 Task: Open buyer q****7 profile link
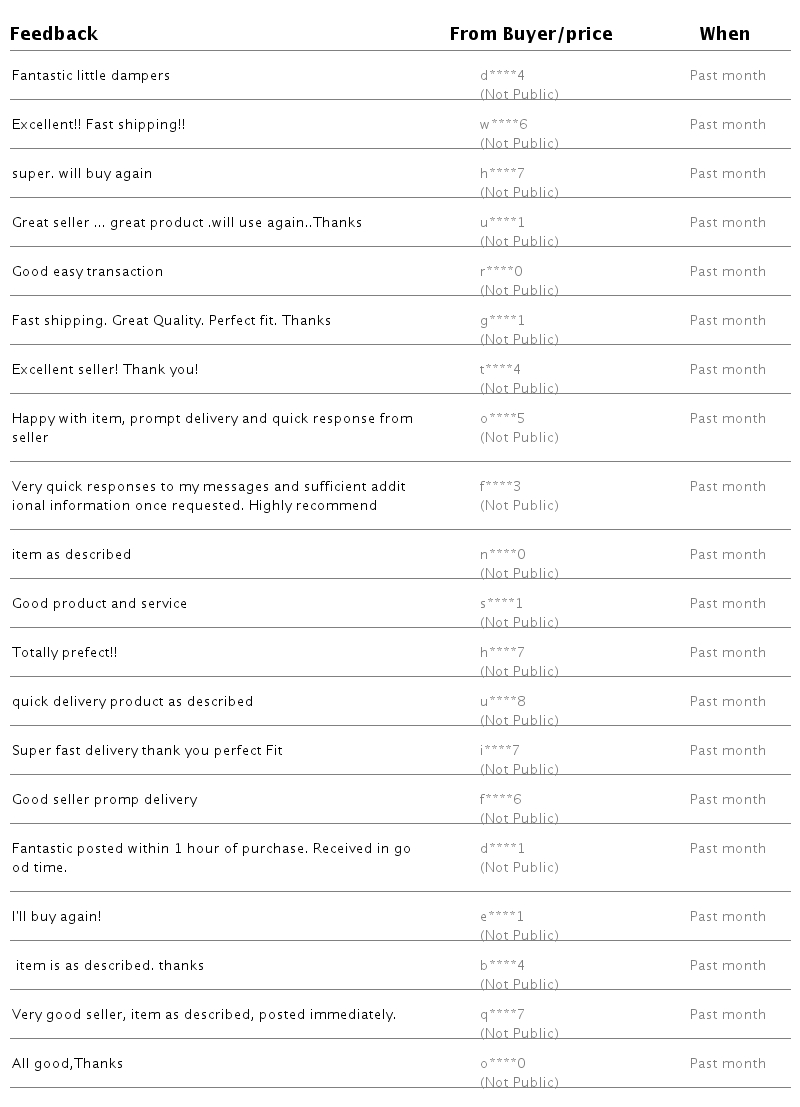coord(502,1014)
